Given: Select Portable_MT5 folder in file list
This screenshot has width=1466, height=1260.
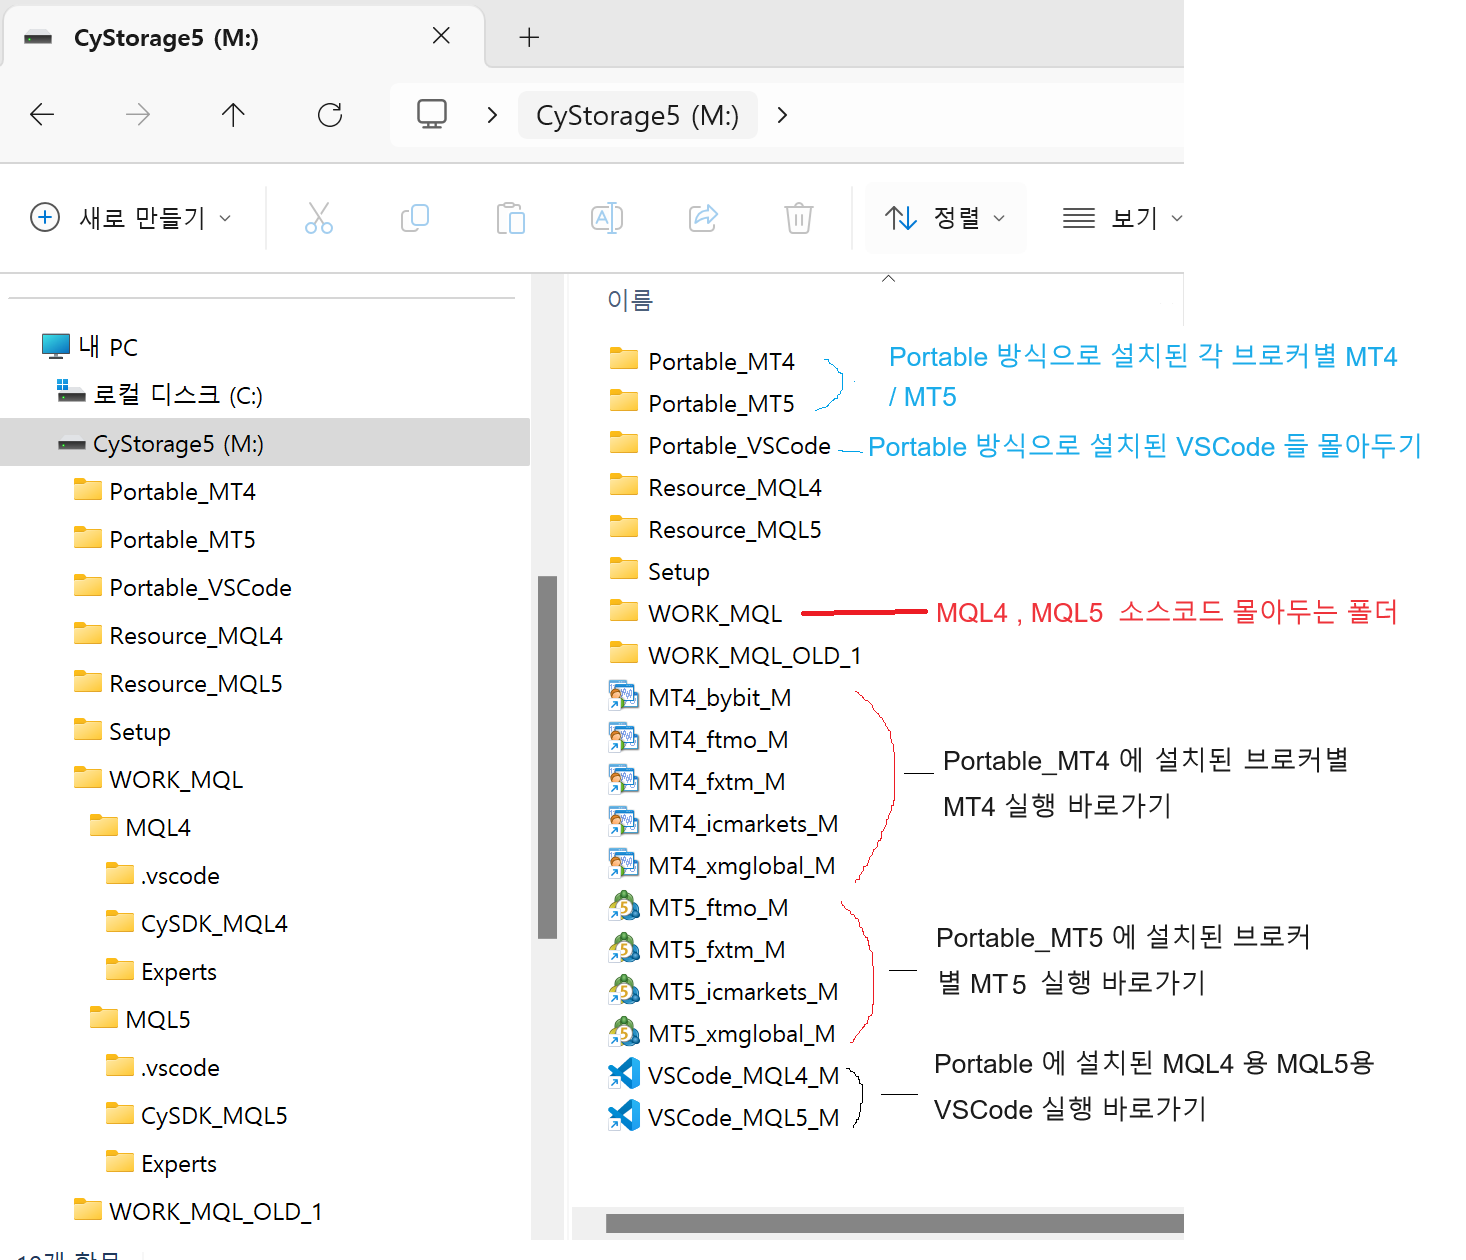Looking at the screenshot, I should 702,403.
